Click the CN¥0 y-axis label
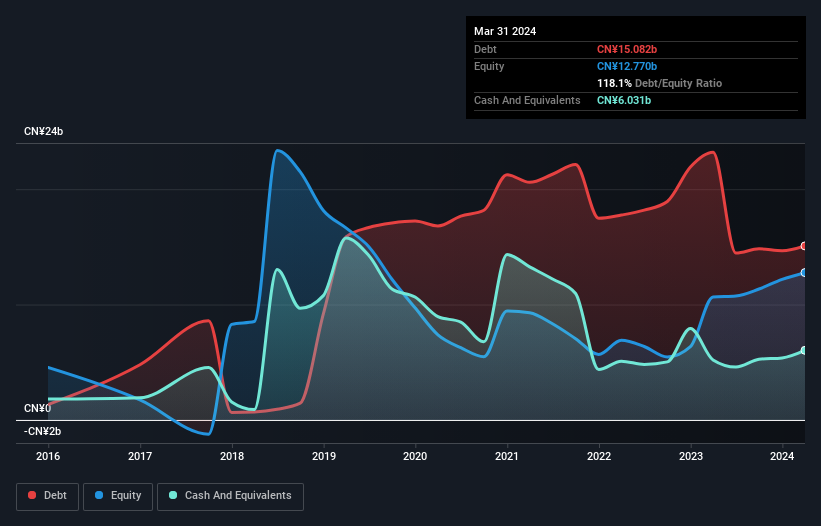Image resolution: width=821 pixels, height=526 pixels. click(38, 408)
